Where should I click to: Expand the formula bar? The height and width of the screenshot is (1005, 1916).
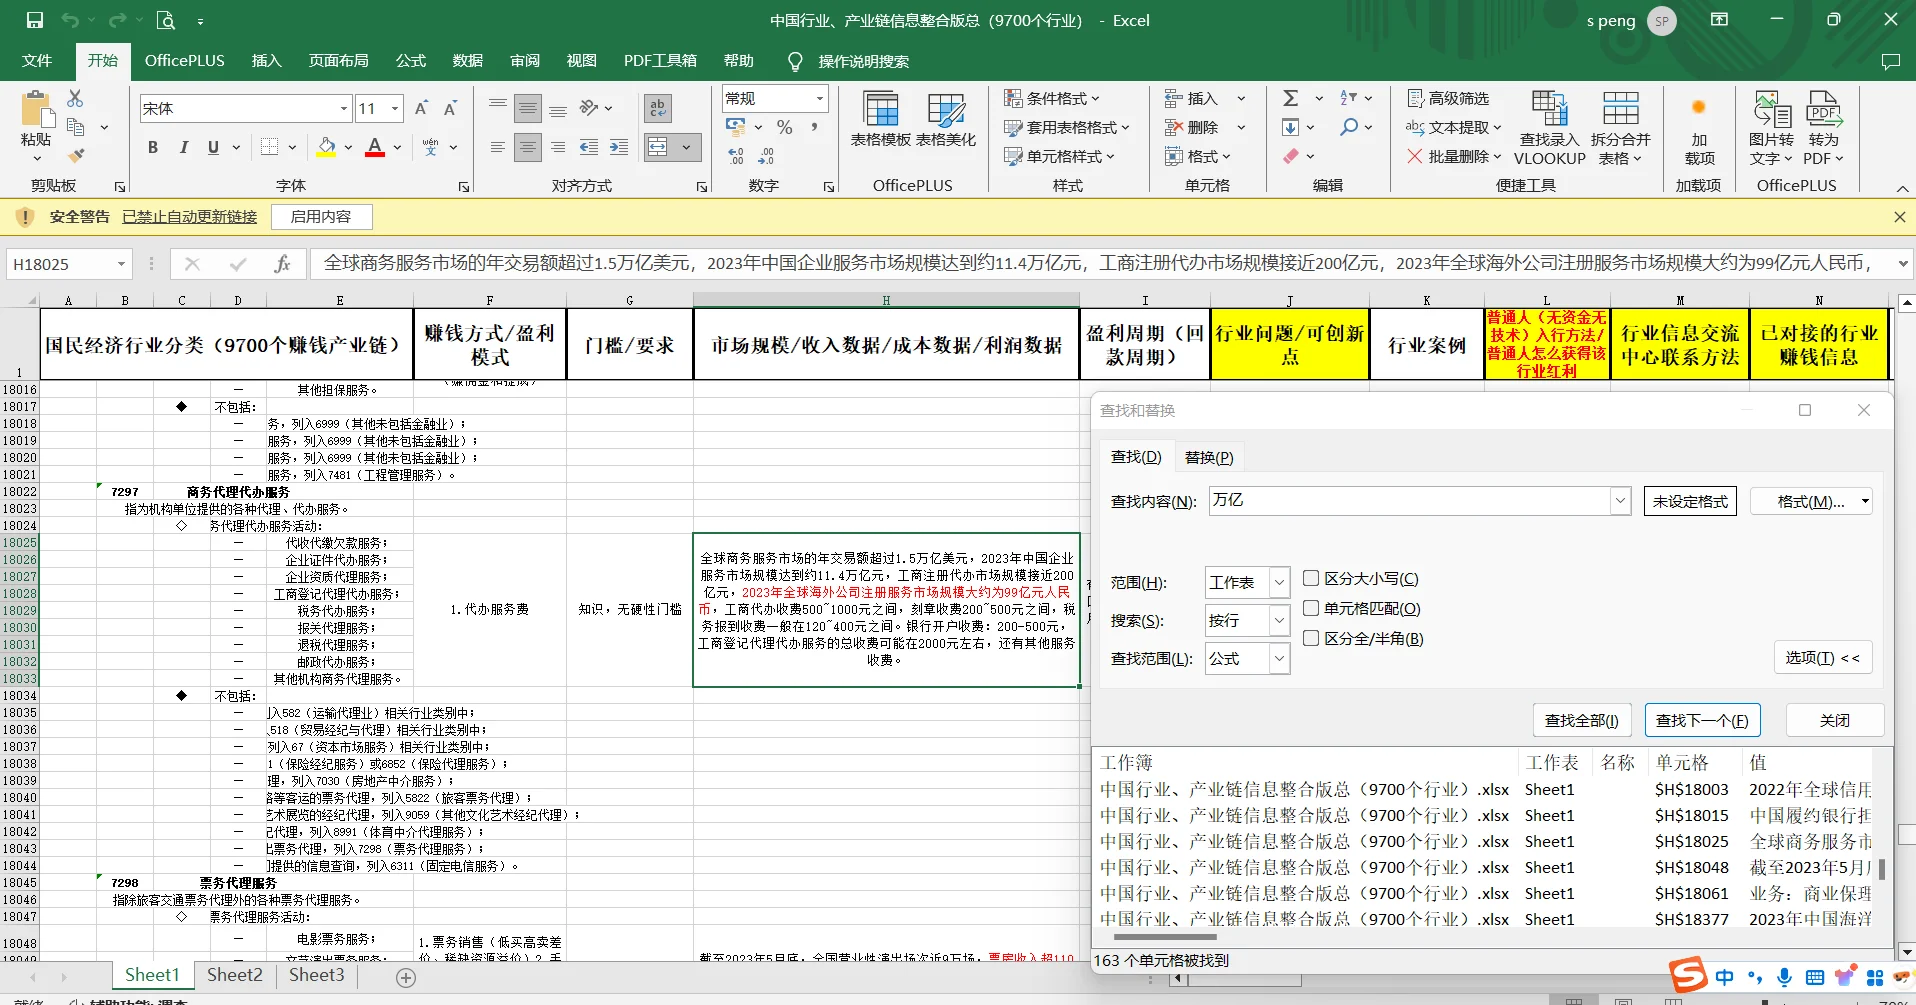[1902, 264]
